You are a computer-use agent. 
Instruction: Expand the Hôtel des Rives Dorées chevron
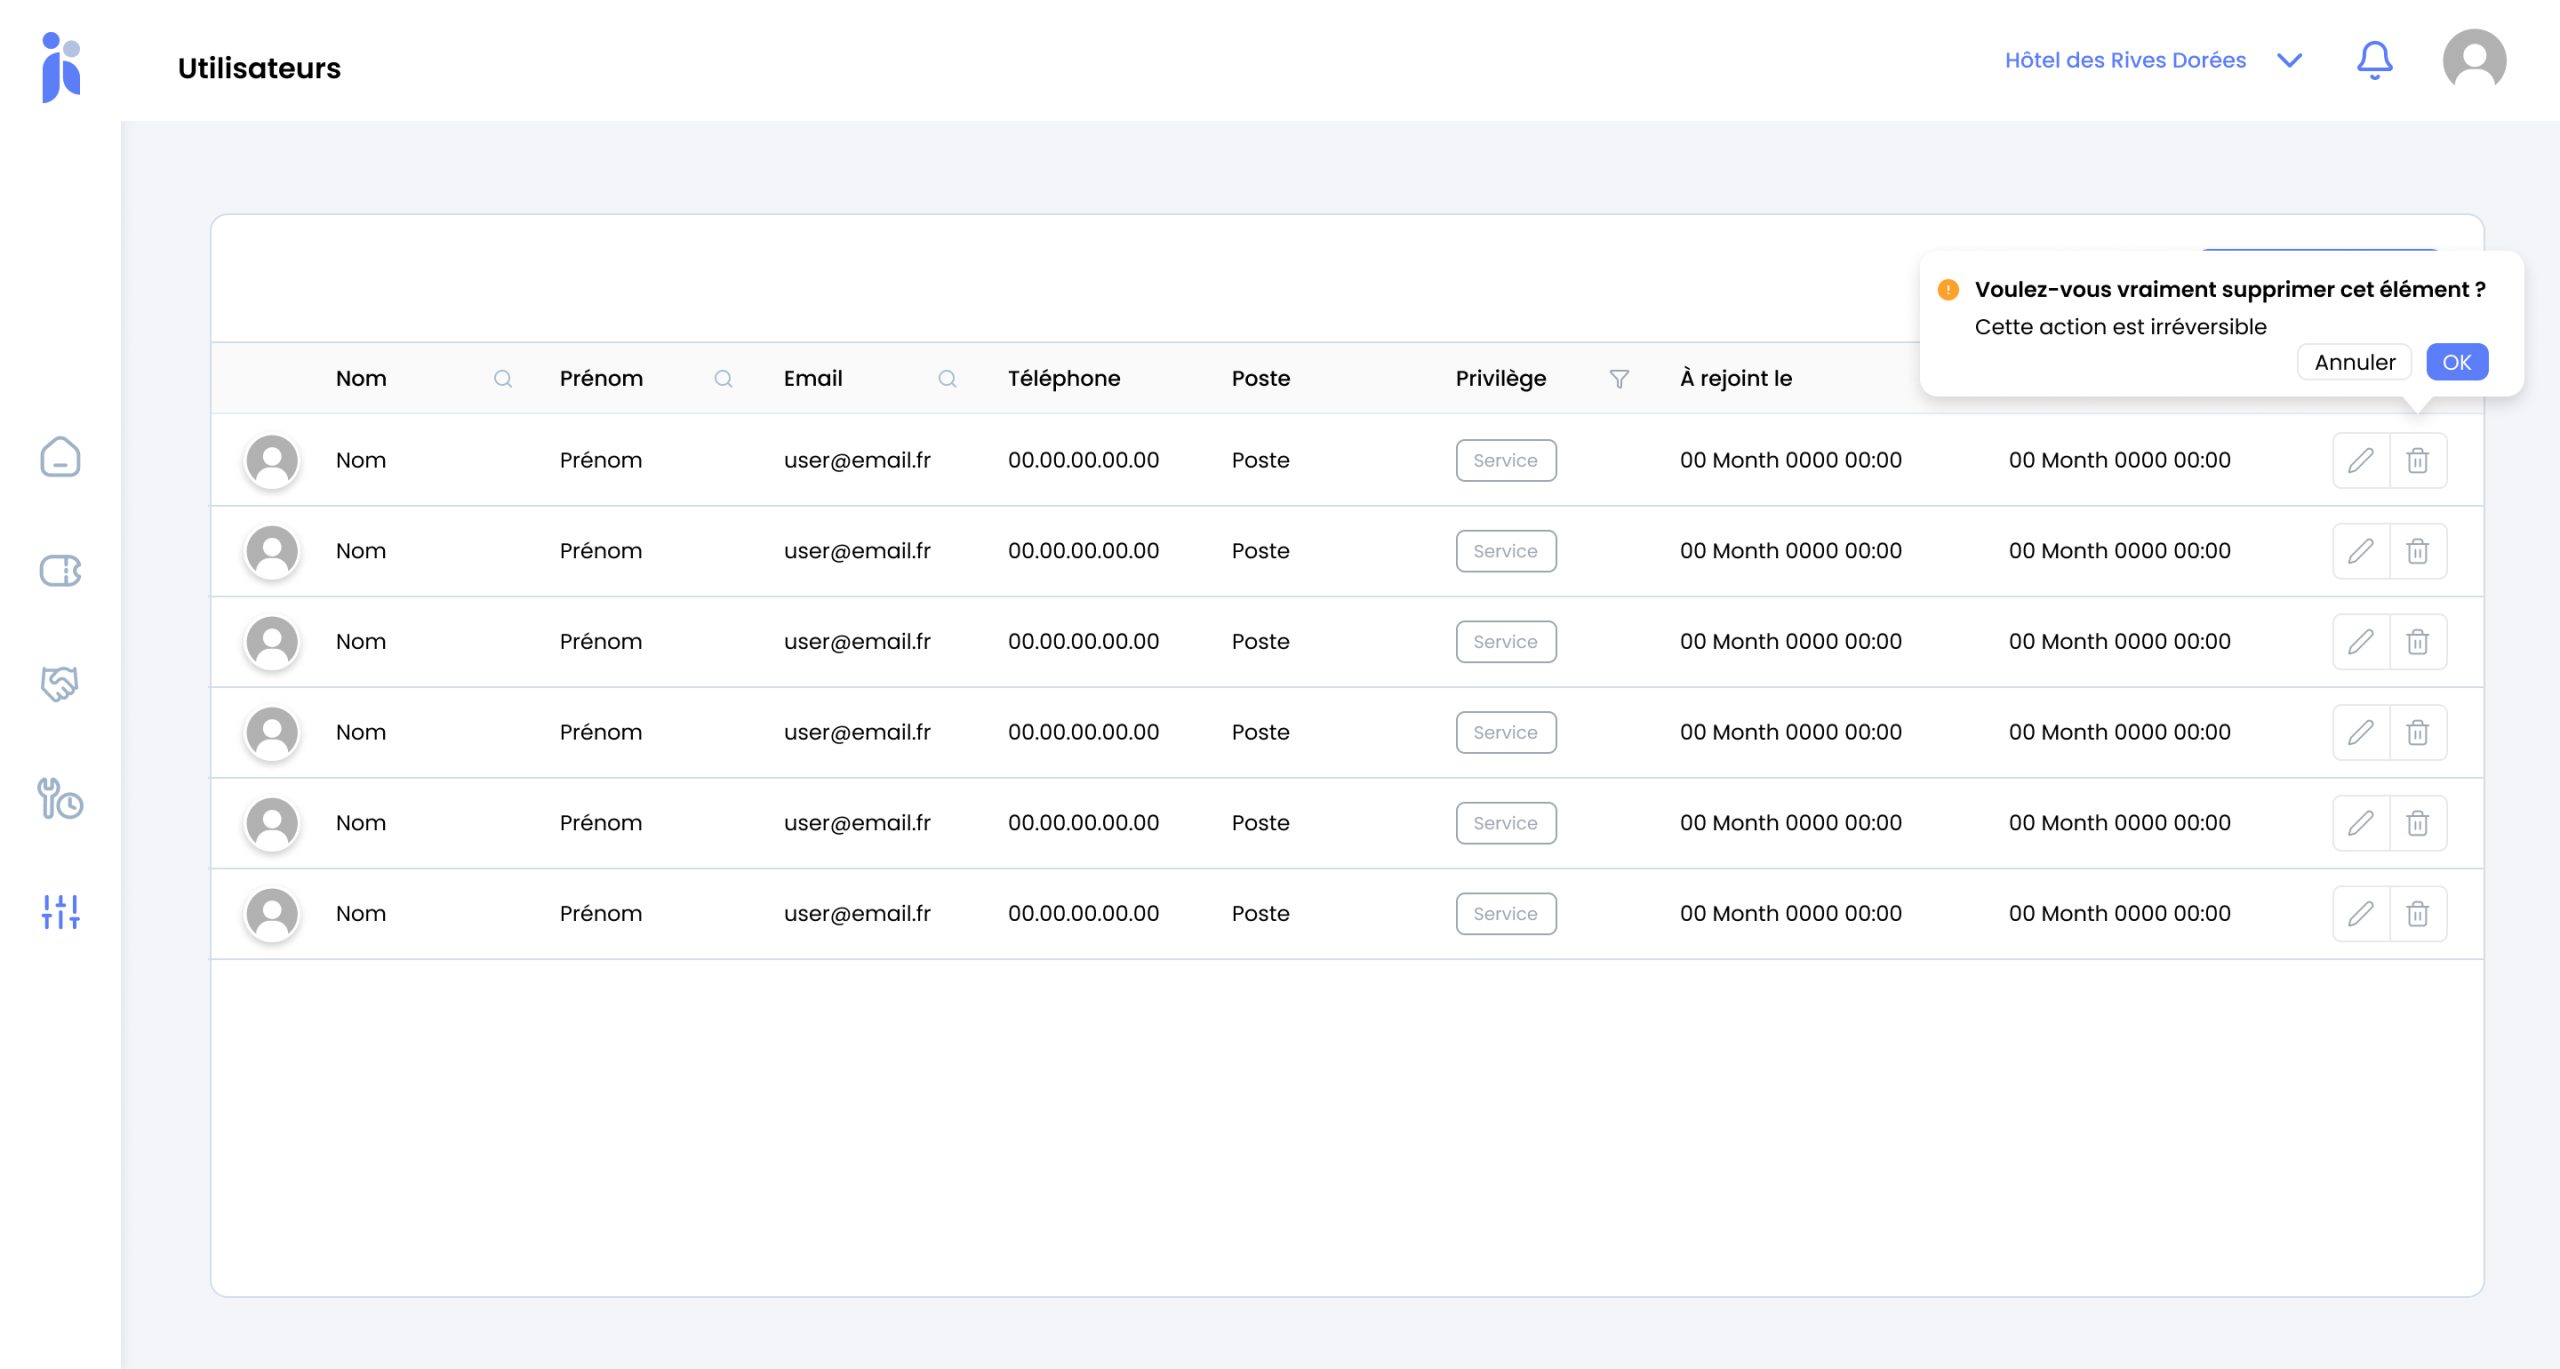[x=2289, y=61]
